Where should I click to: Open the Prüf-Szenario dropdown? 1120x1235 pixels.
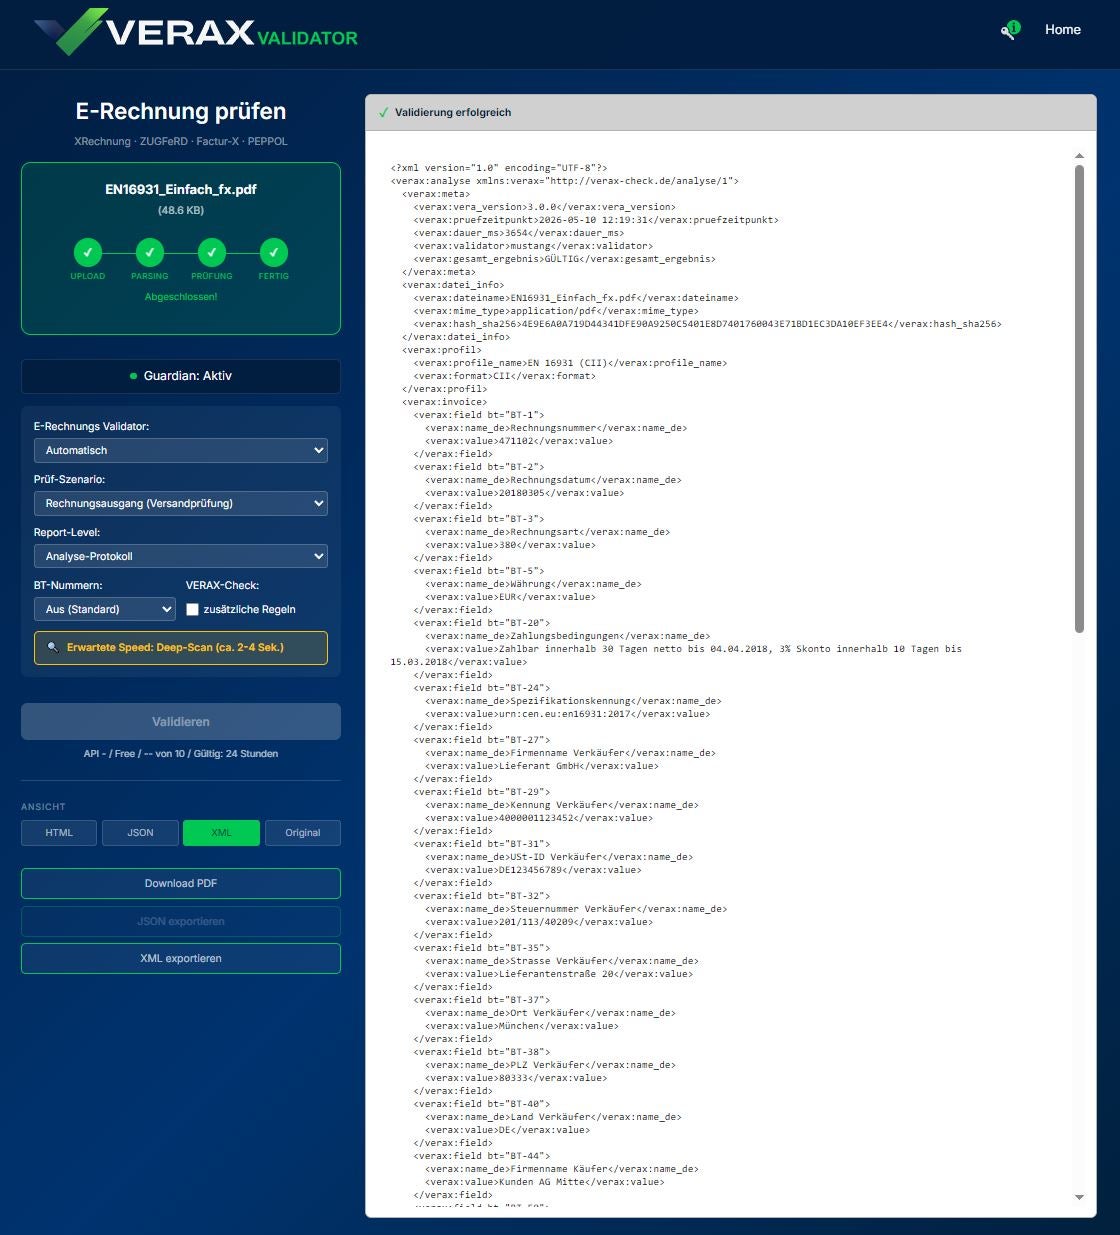pyautogui.click(x=181, y=503)
